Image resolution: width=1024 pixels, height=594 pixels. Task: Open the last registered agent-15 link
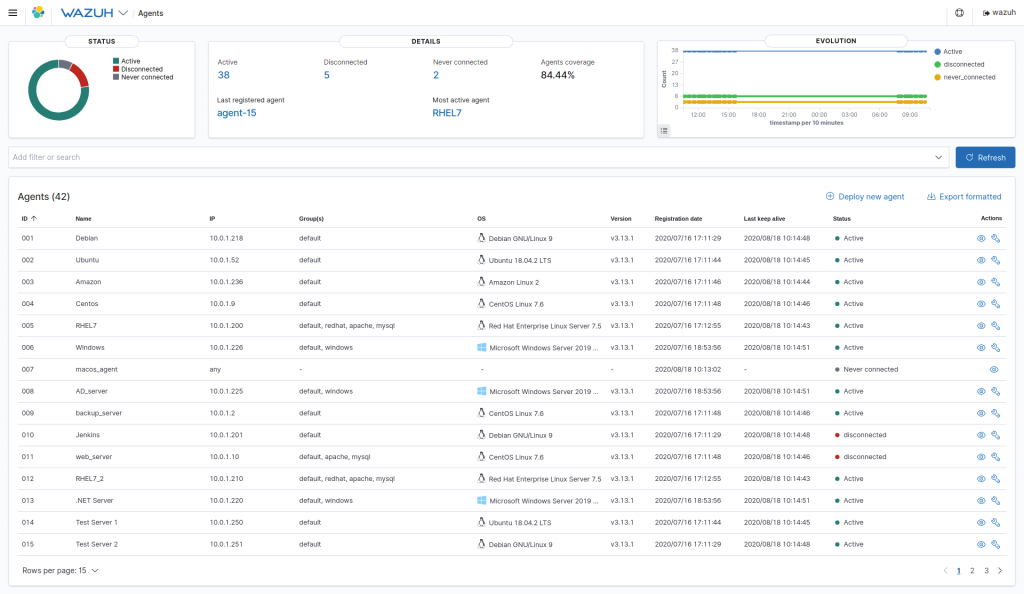(236, 113)
